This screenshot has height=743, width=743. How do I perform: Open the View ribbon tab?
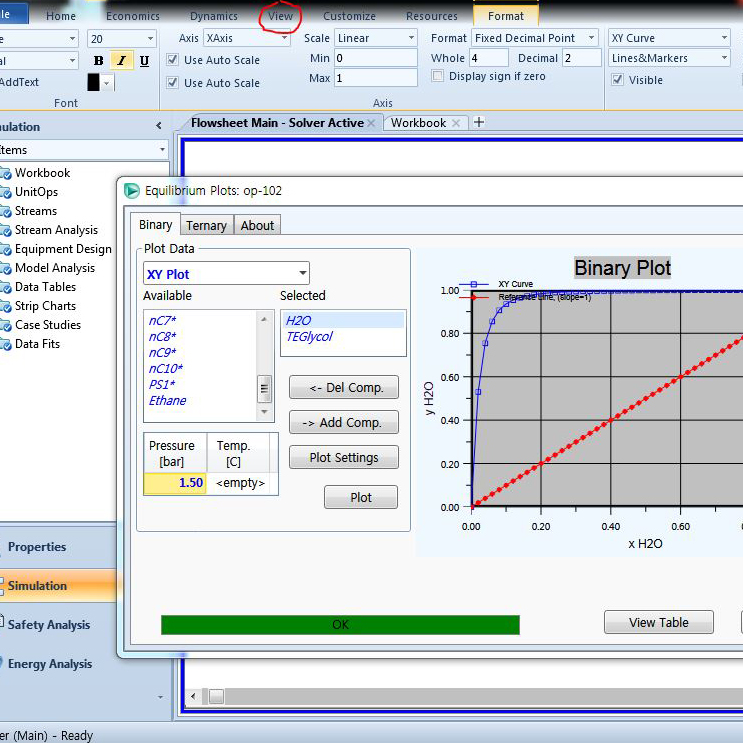click(x=280, y=16)
